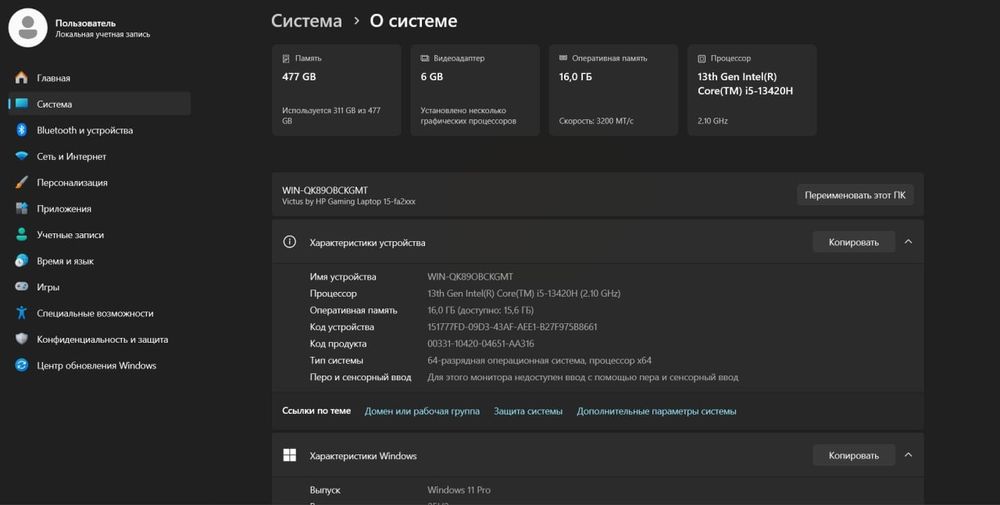Screen dimensions: 1000x505
Task: Click the 16,0 ГБ (доступно: 15,6 ГБ) value
Action: [x=480, y=311]
